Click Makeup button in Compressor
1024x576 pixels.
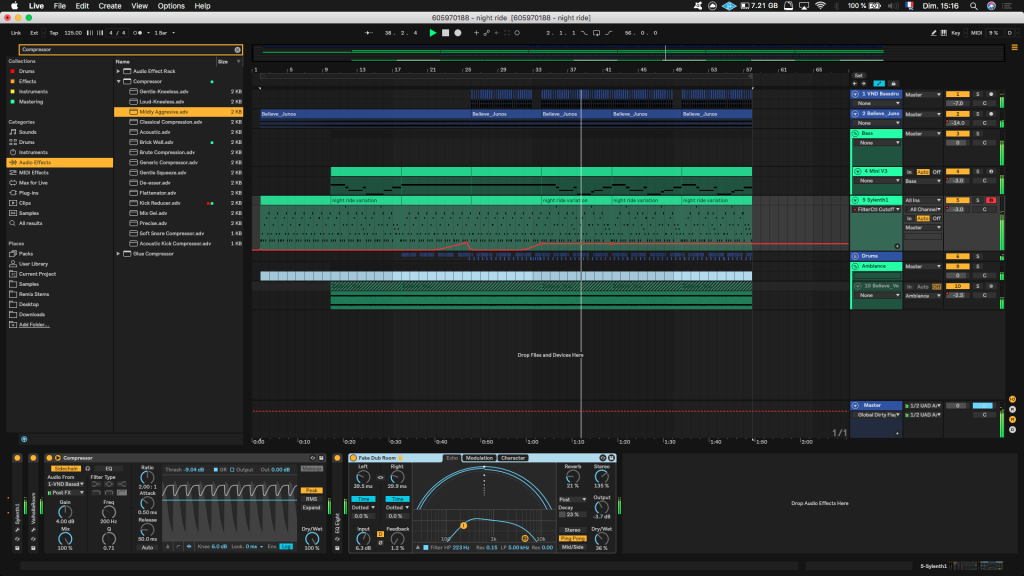coord(312,468)
